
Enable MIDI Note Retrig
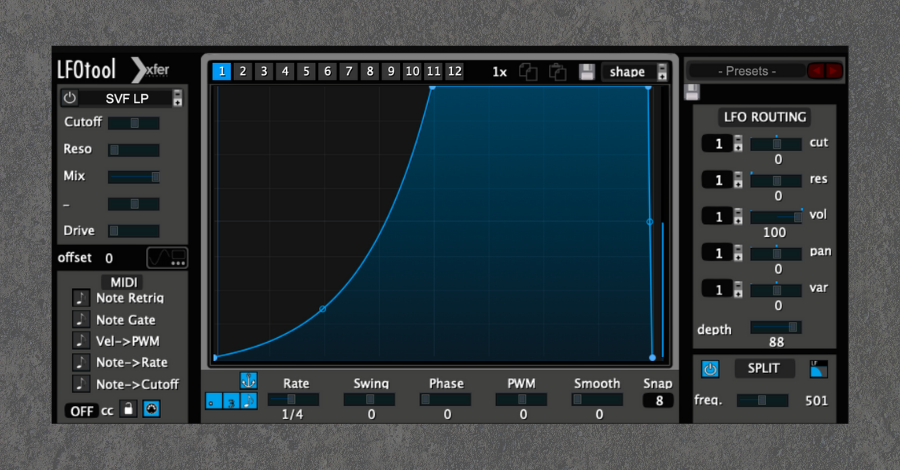click(x=80, y=298)
